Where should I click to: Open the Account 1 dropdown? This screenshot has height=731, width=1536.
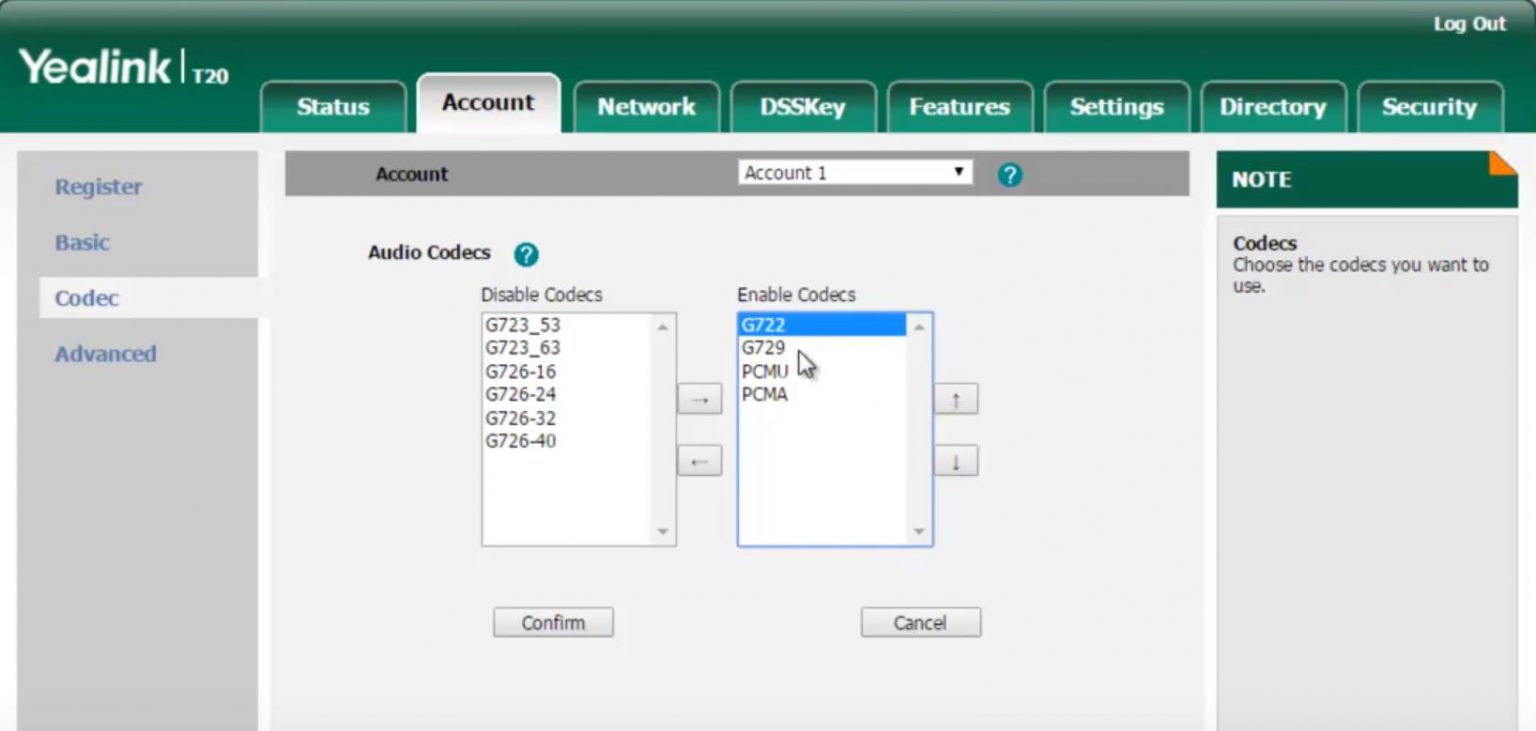pyautogui.click(x=855, y=173)
